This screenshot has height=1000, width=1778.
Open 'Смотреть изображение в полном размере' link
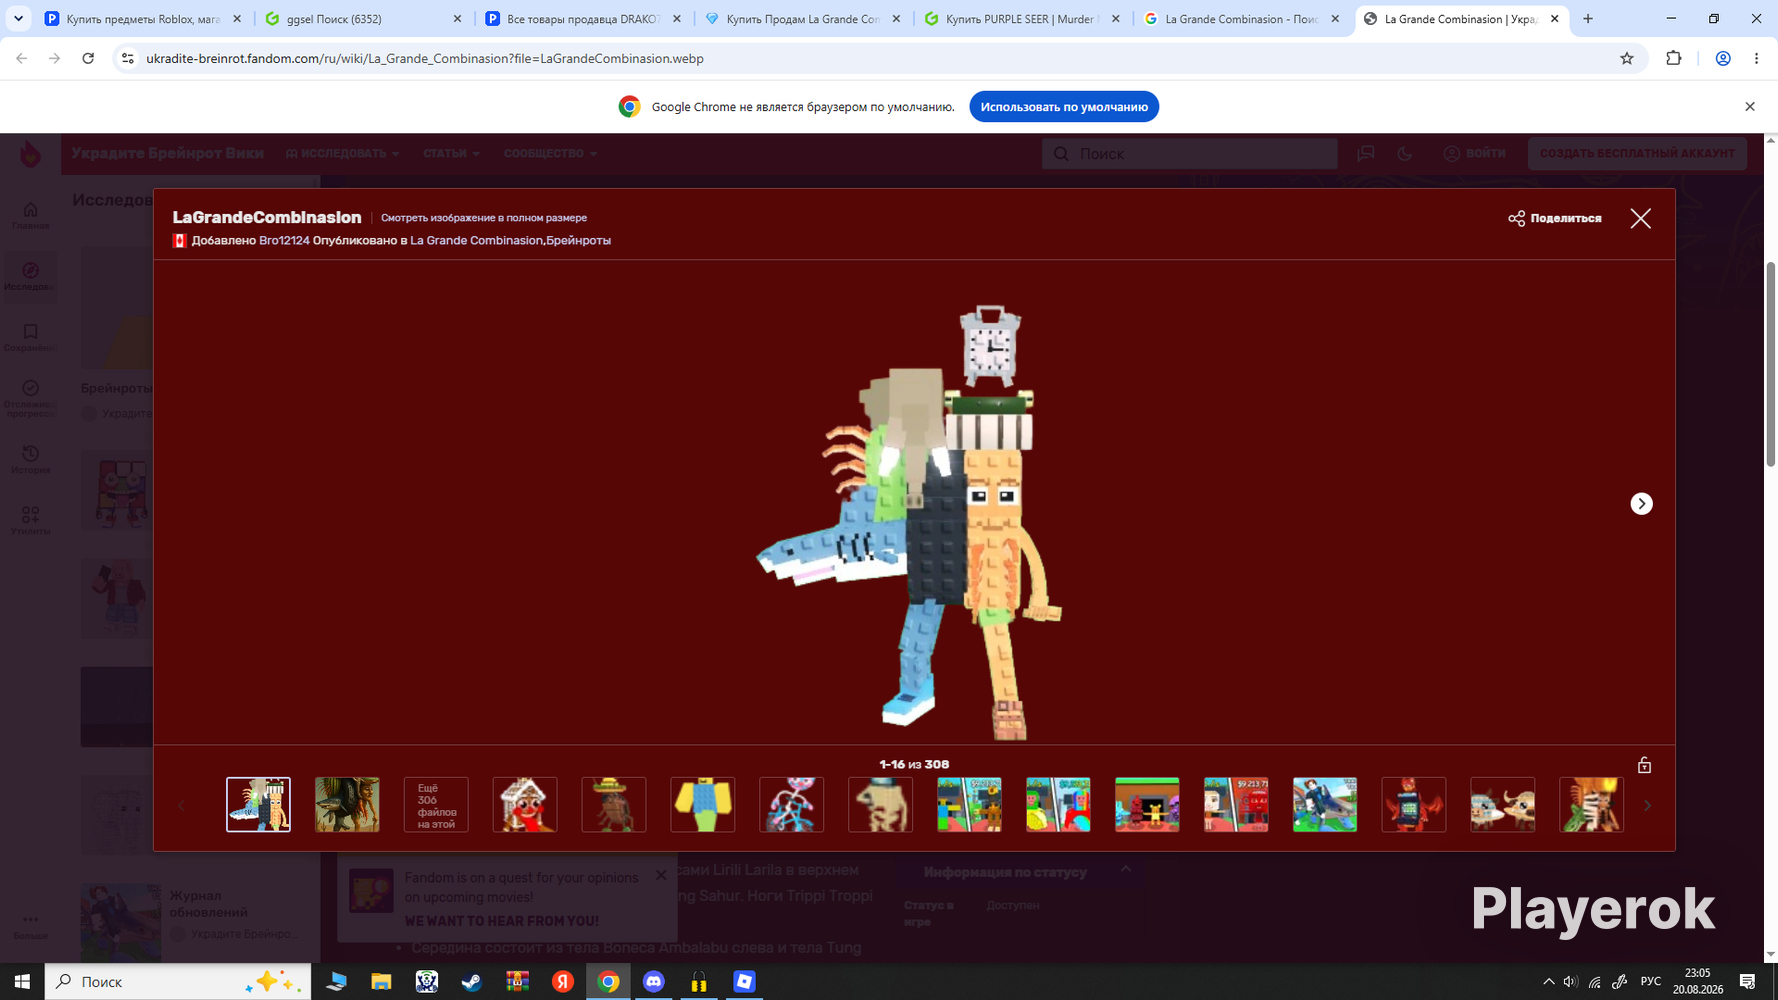tap(484, 218)
